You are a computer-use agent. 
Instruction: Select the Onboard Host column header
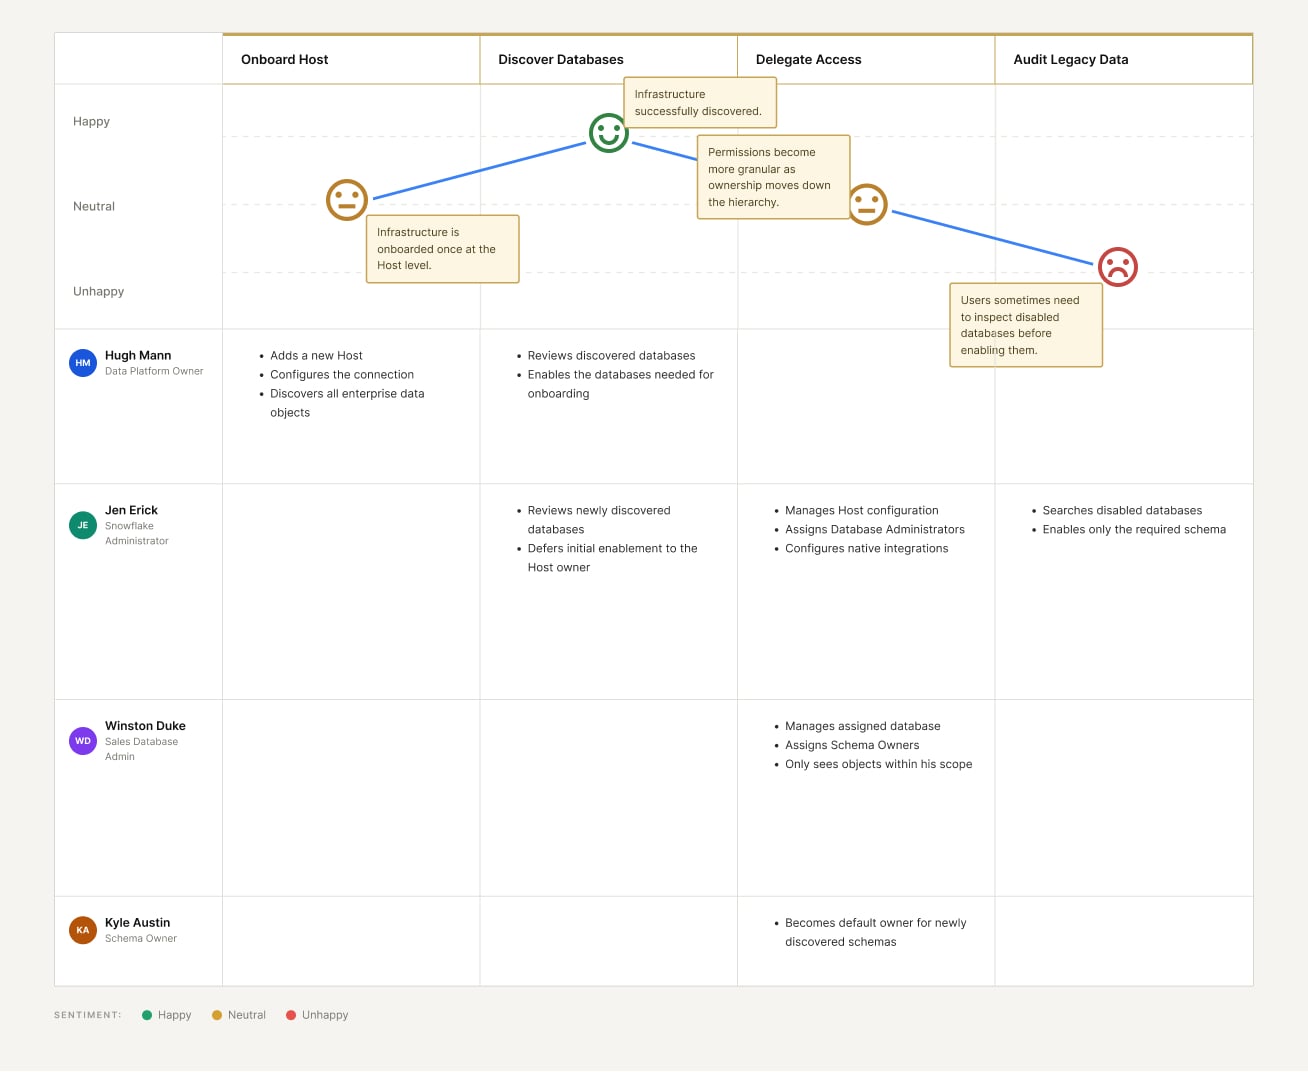pyautogui.click(x=351, y=59)
